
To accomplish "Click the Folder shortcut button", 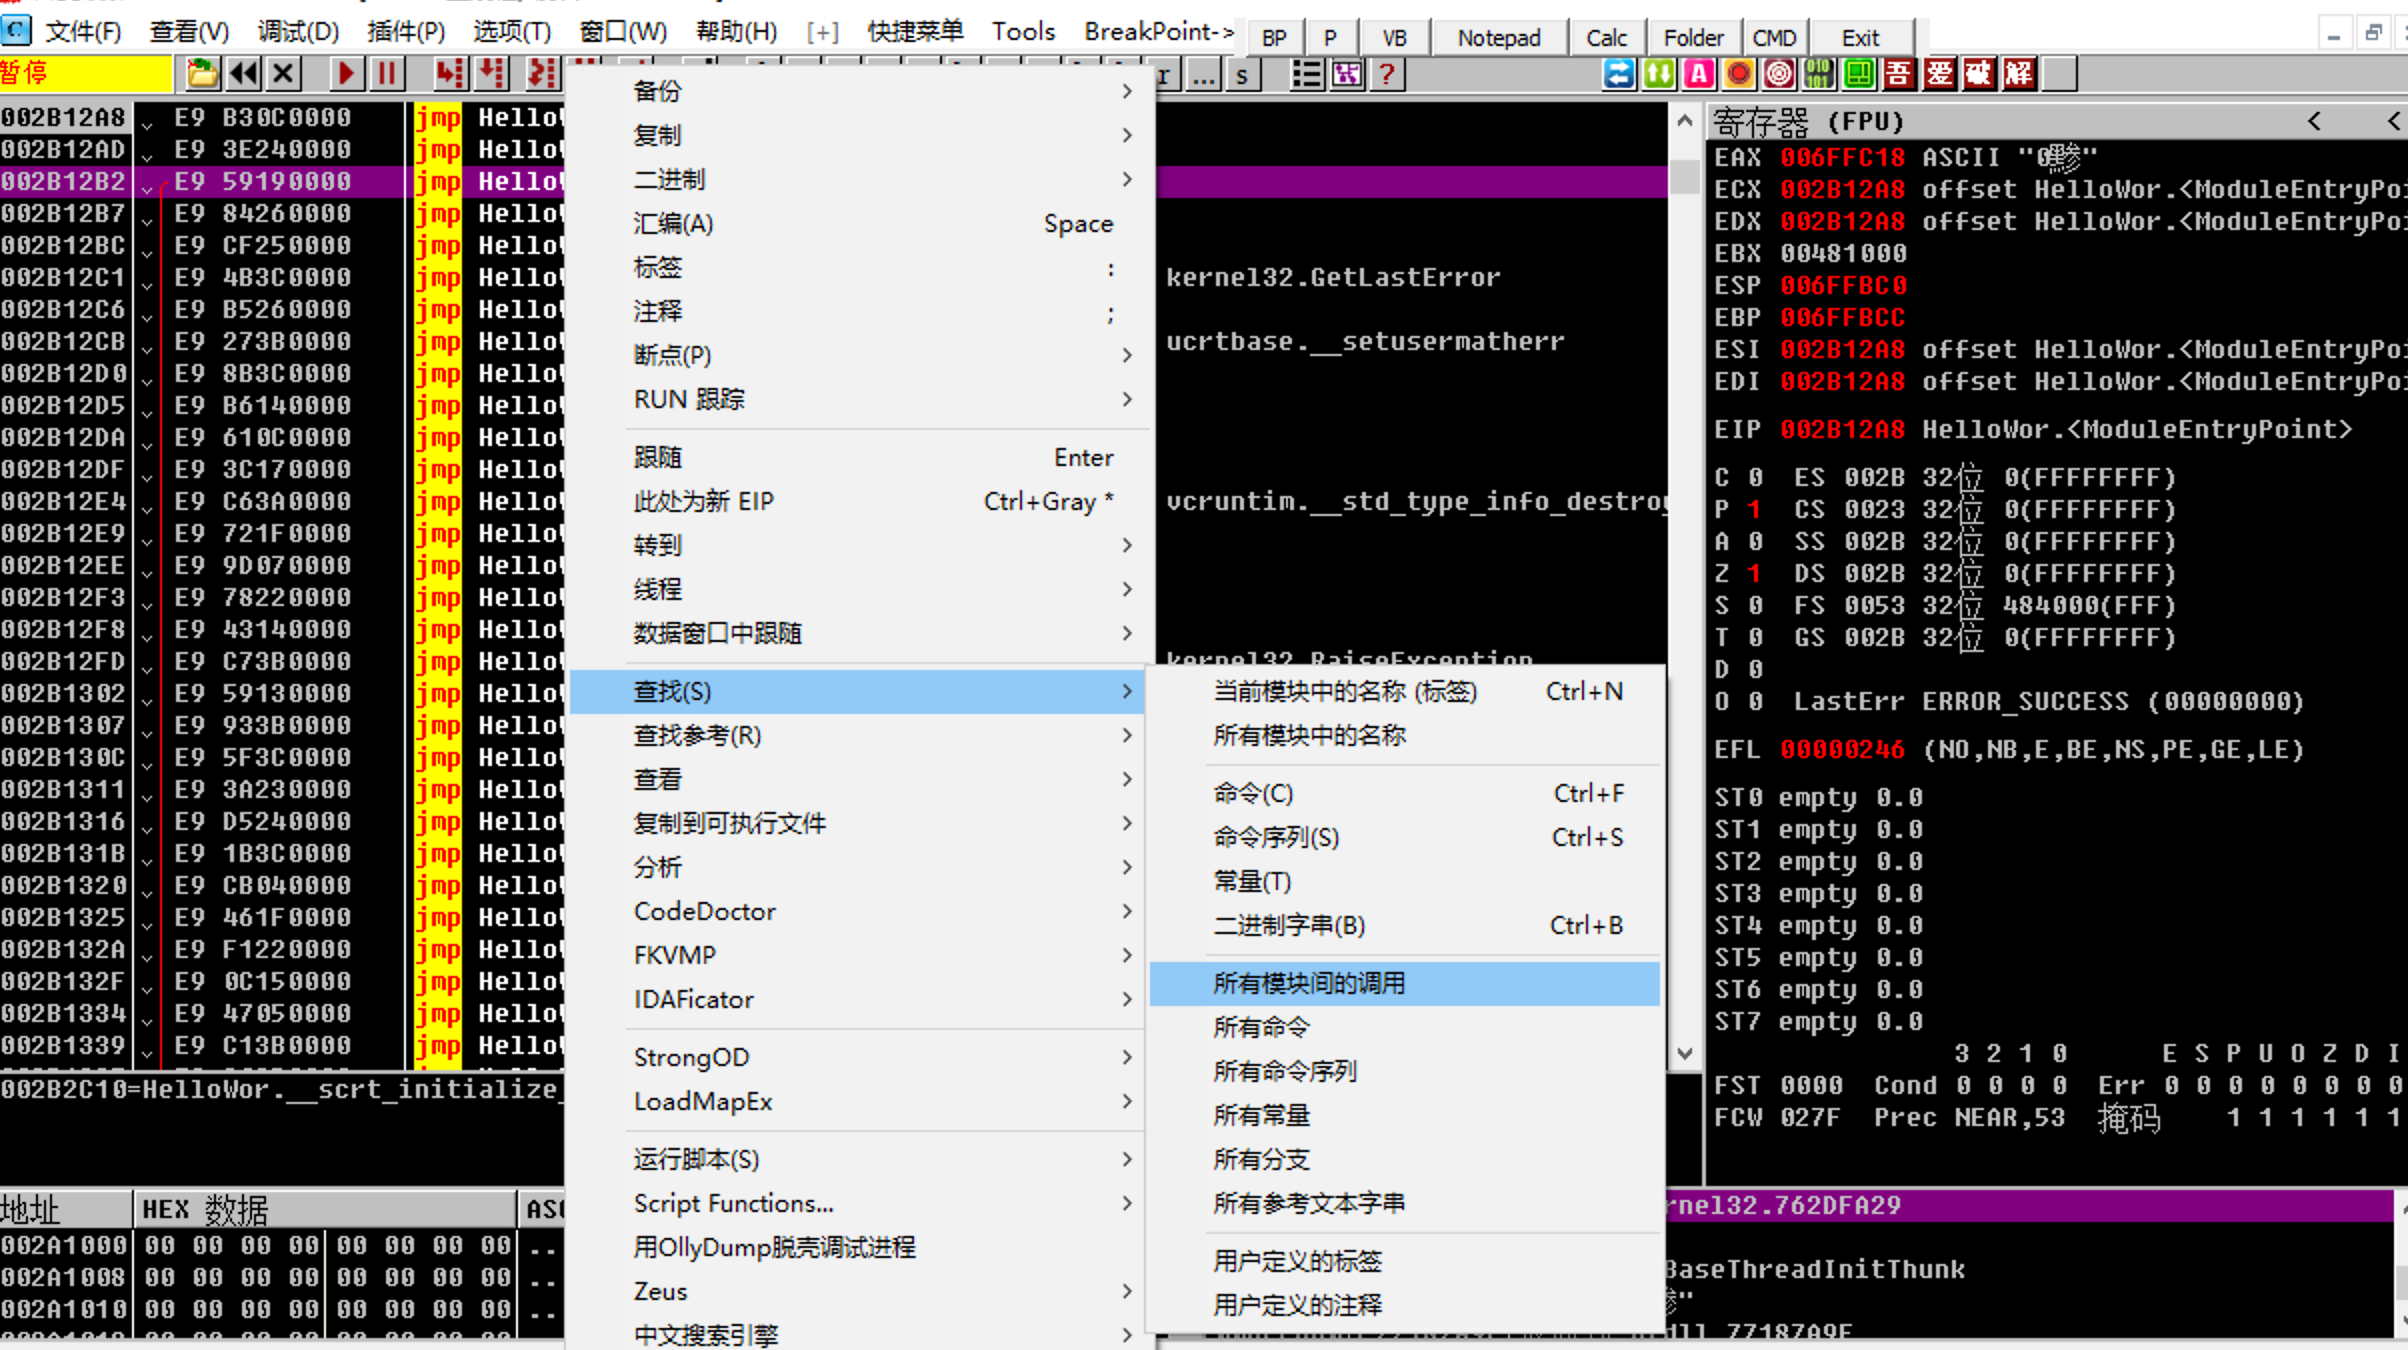I will (1693, 37).
